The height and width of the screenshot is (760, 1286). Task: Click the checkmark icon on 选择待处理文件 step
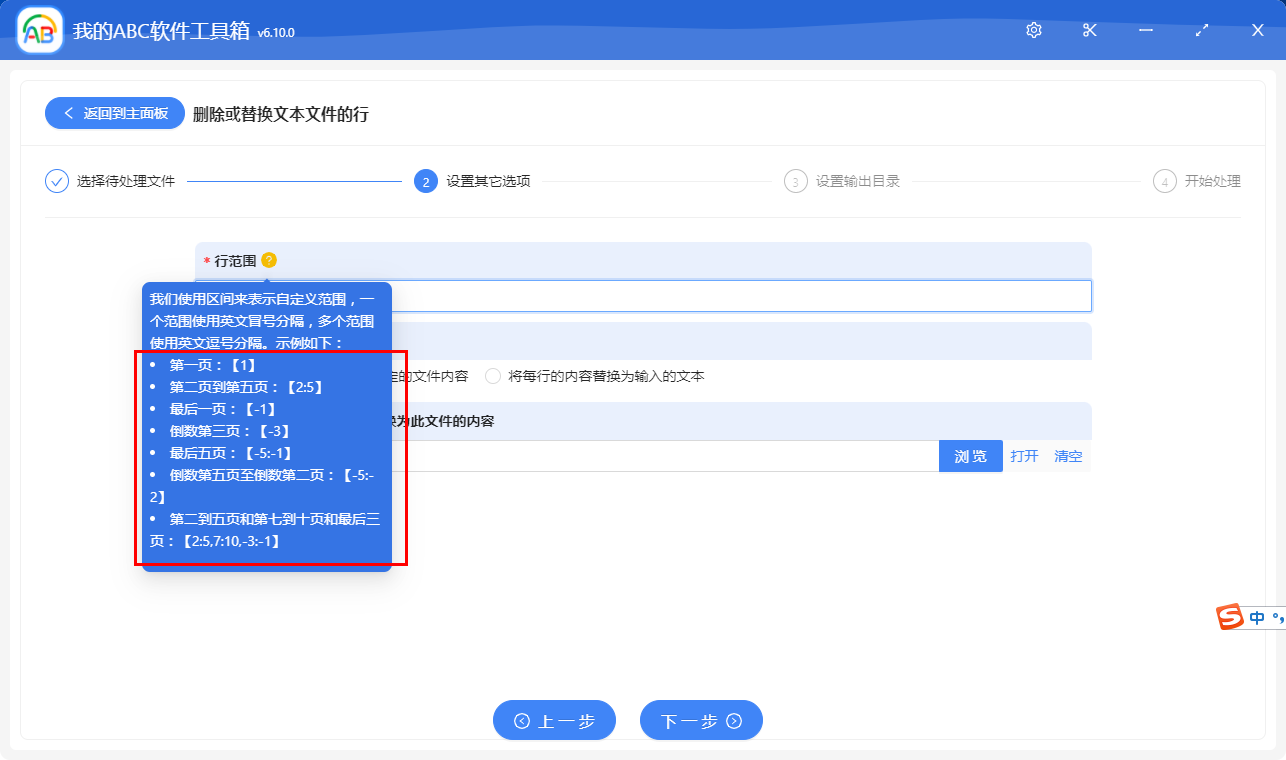[56, 181]
